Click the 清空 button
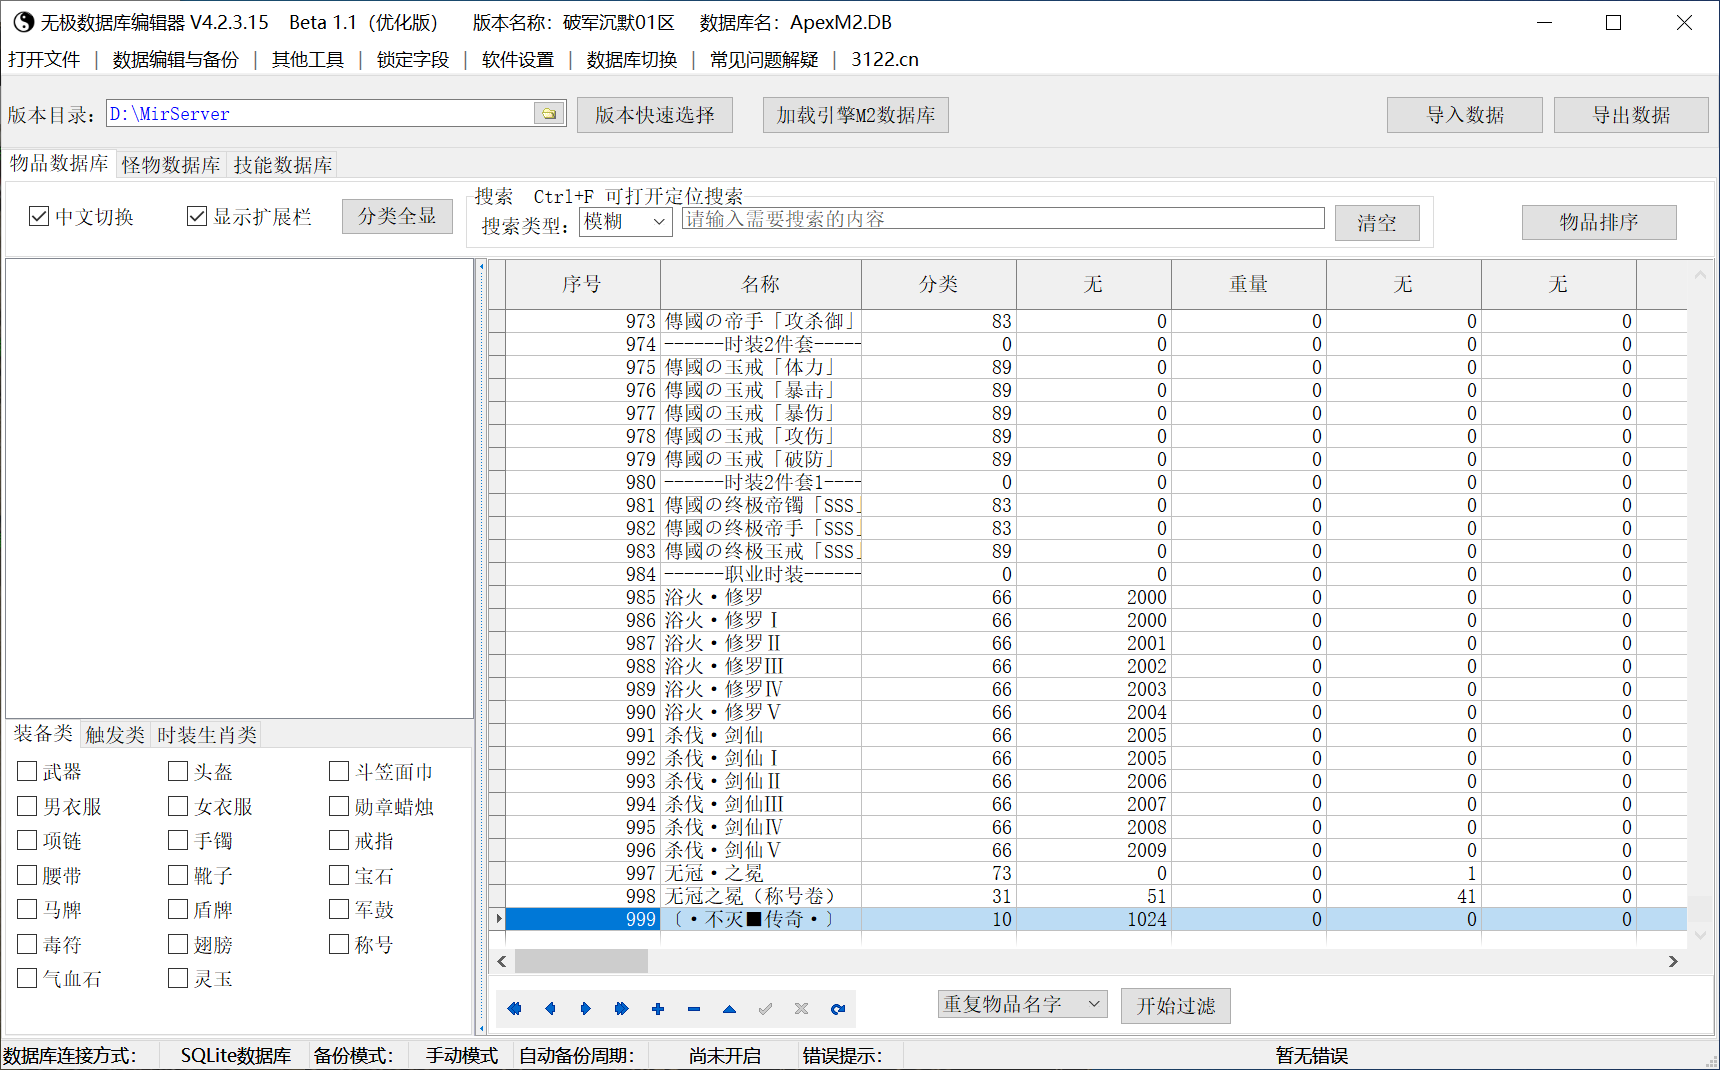 1377,223
